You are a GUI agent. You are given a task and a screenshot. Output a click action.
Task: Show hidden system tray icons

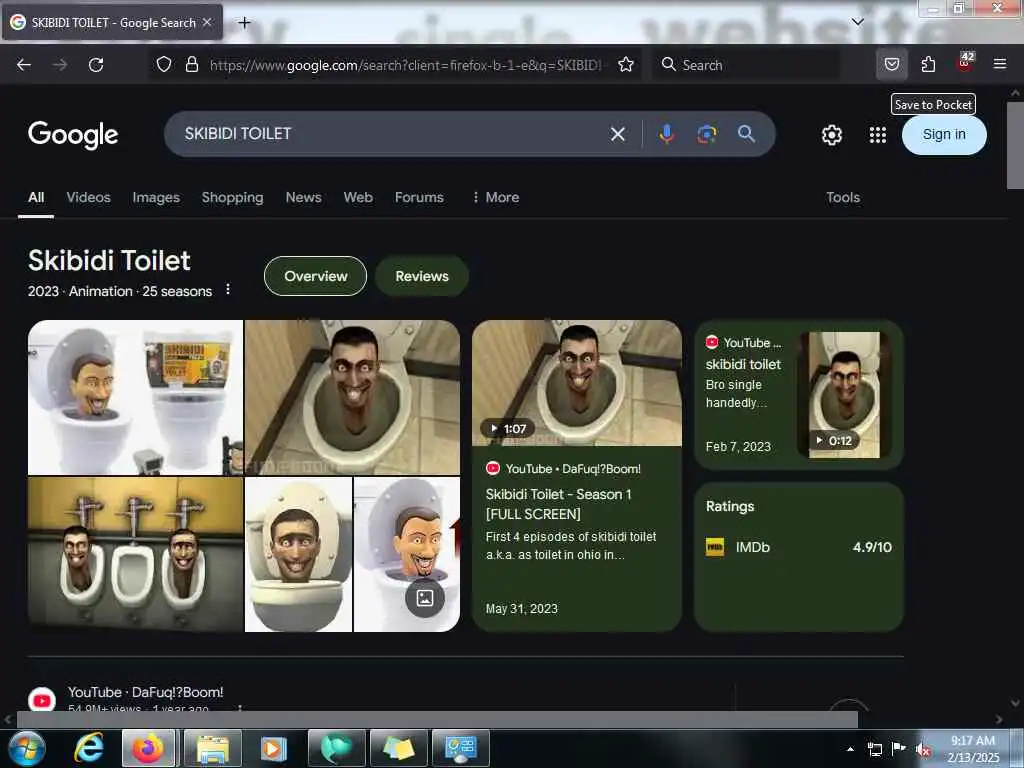point(850,749)
